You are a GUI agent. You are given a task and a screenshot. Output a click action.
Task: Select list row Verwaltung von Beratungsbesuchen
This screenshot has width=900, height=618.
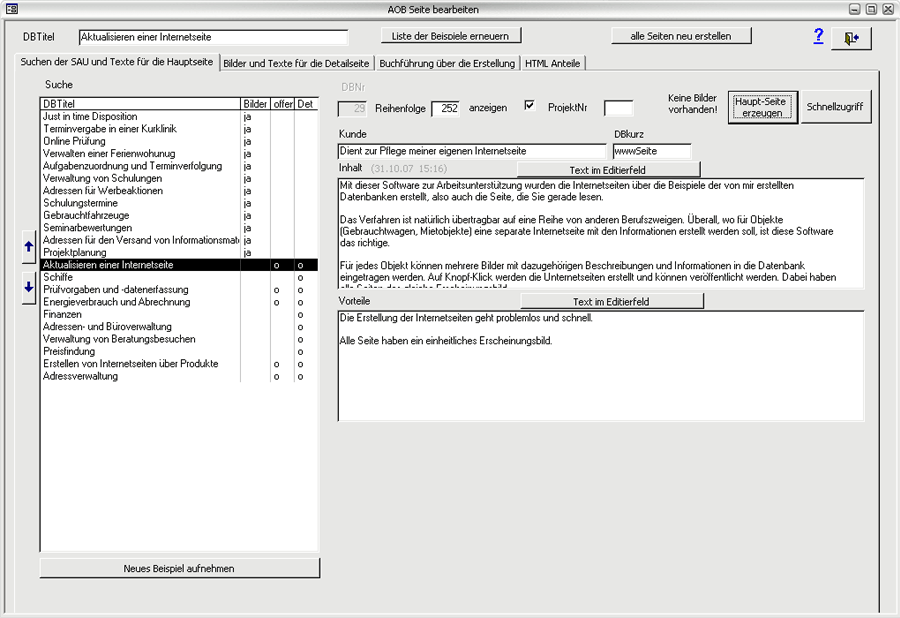[x=179, y=339]
